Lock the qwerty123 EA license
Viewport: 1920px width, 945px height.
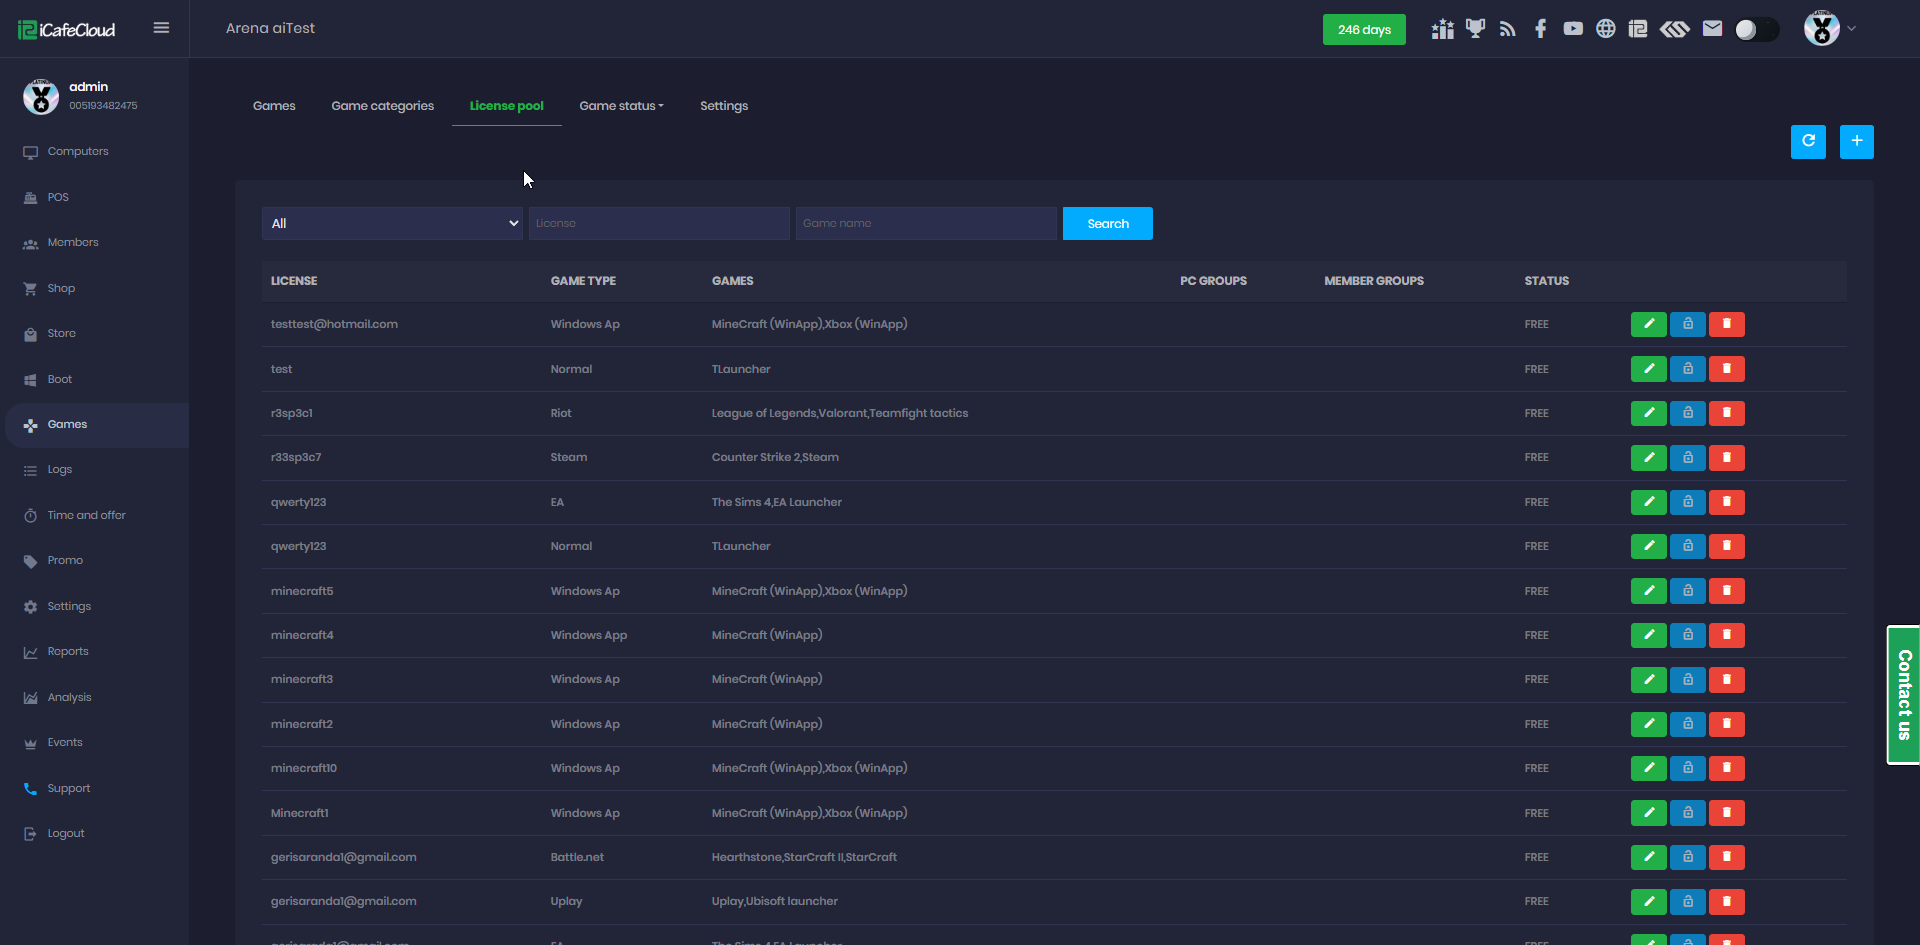[x=1687, y=502]
